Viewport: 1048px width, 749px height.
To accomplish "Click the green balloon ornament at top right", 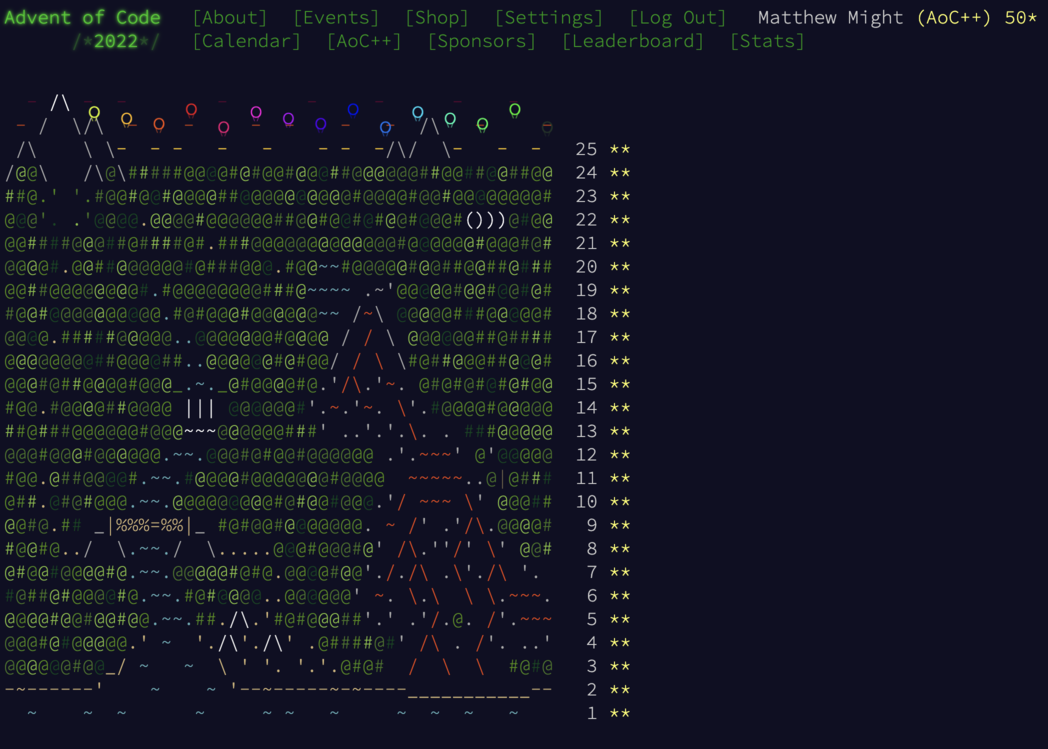I will point(515,110).
